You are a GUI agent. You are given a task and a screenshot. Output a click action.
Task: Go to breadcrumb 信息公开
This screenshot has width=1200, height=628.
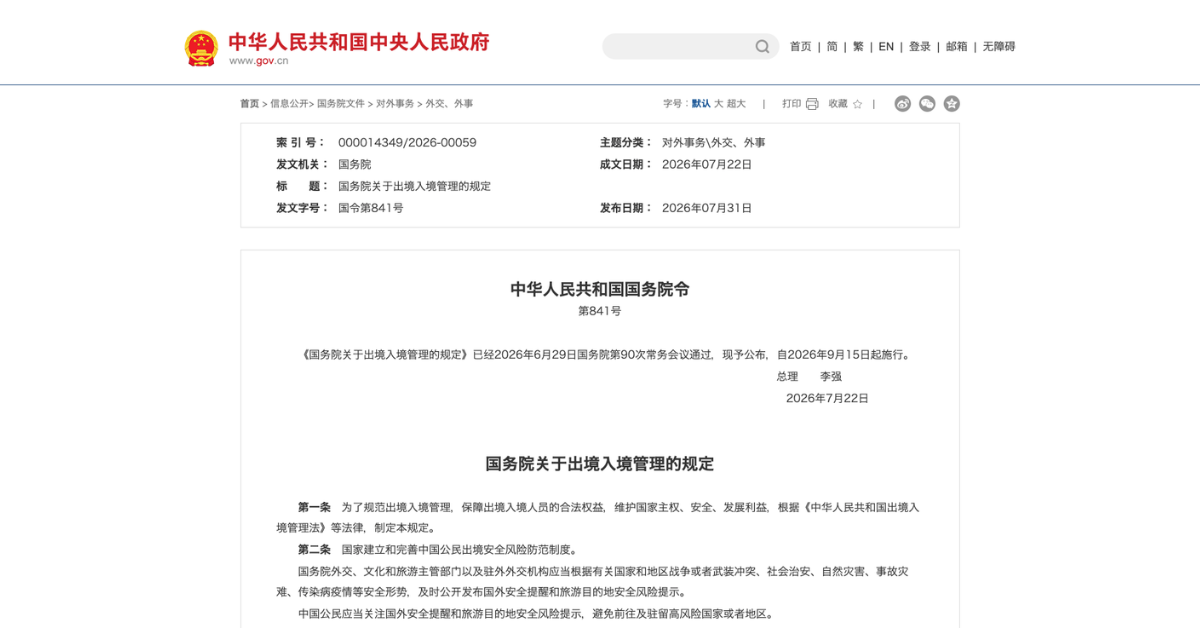coord(289,104)
